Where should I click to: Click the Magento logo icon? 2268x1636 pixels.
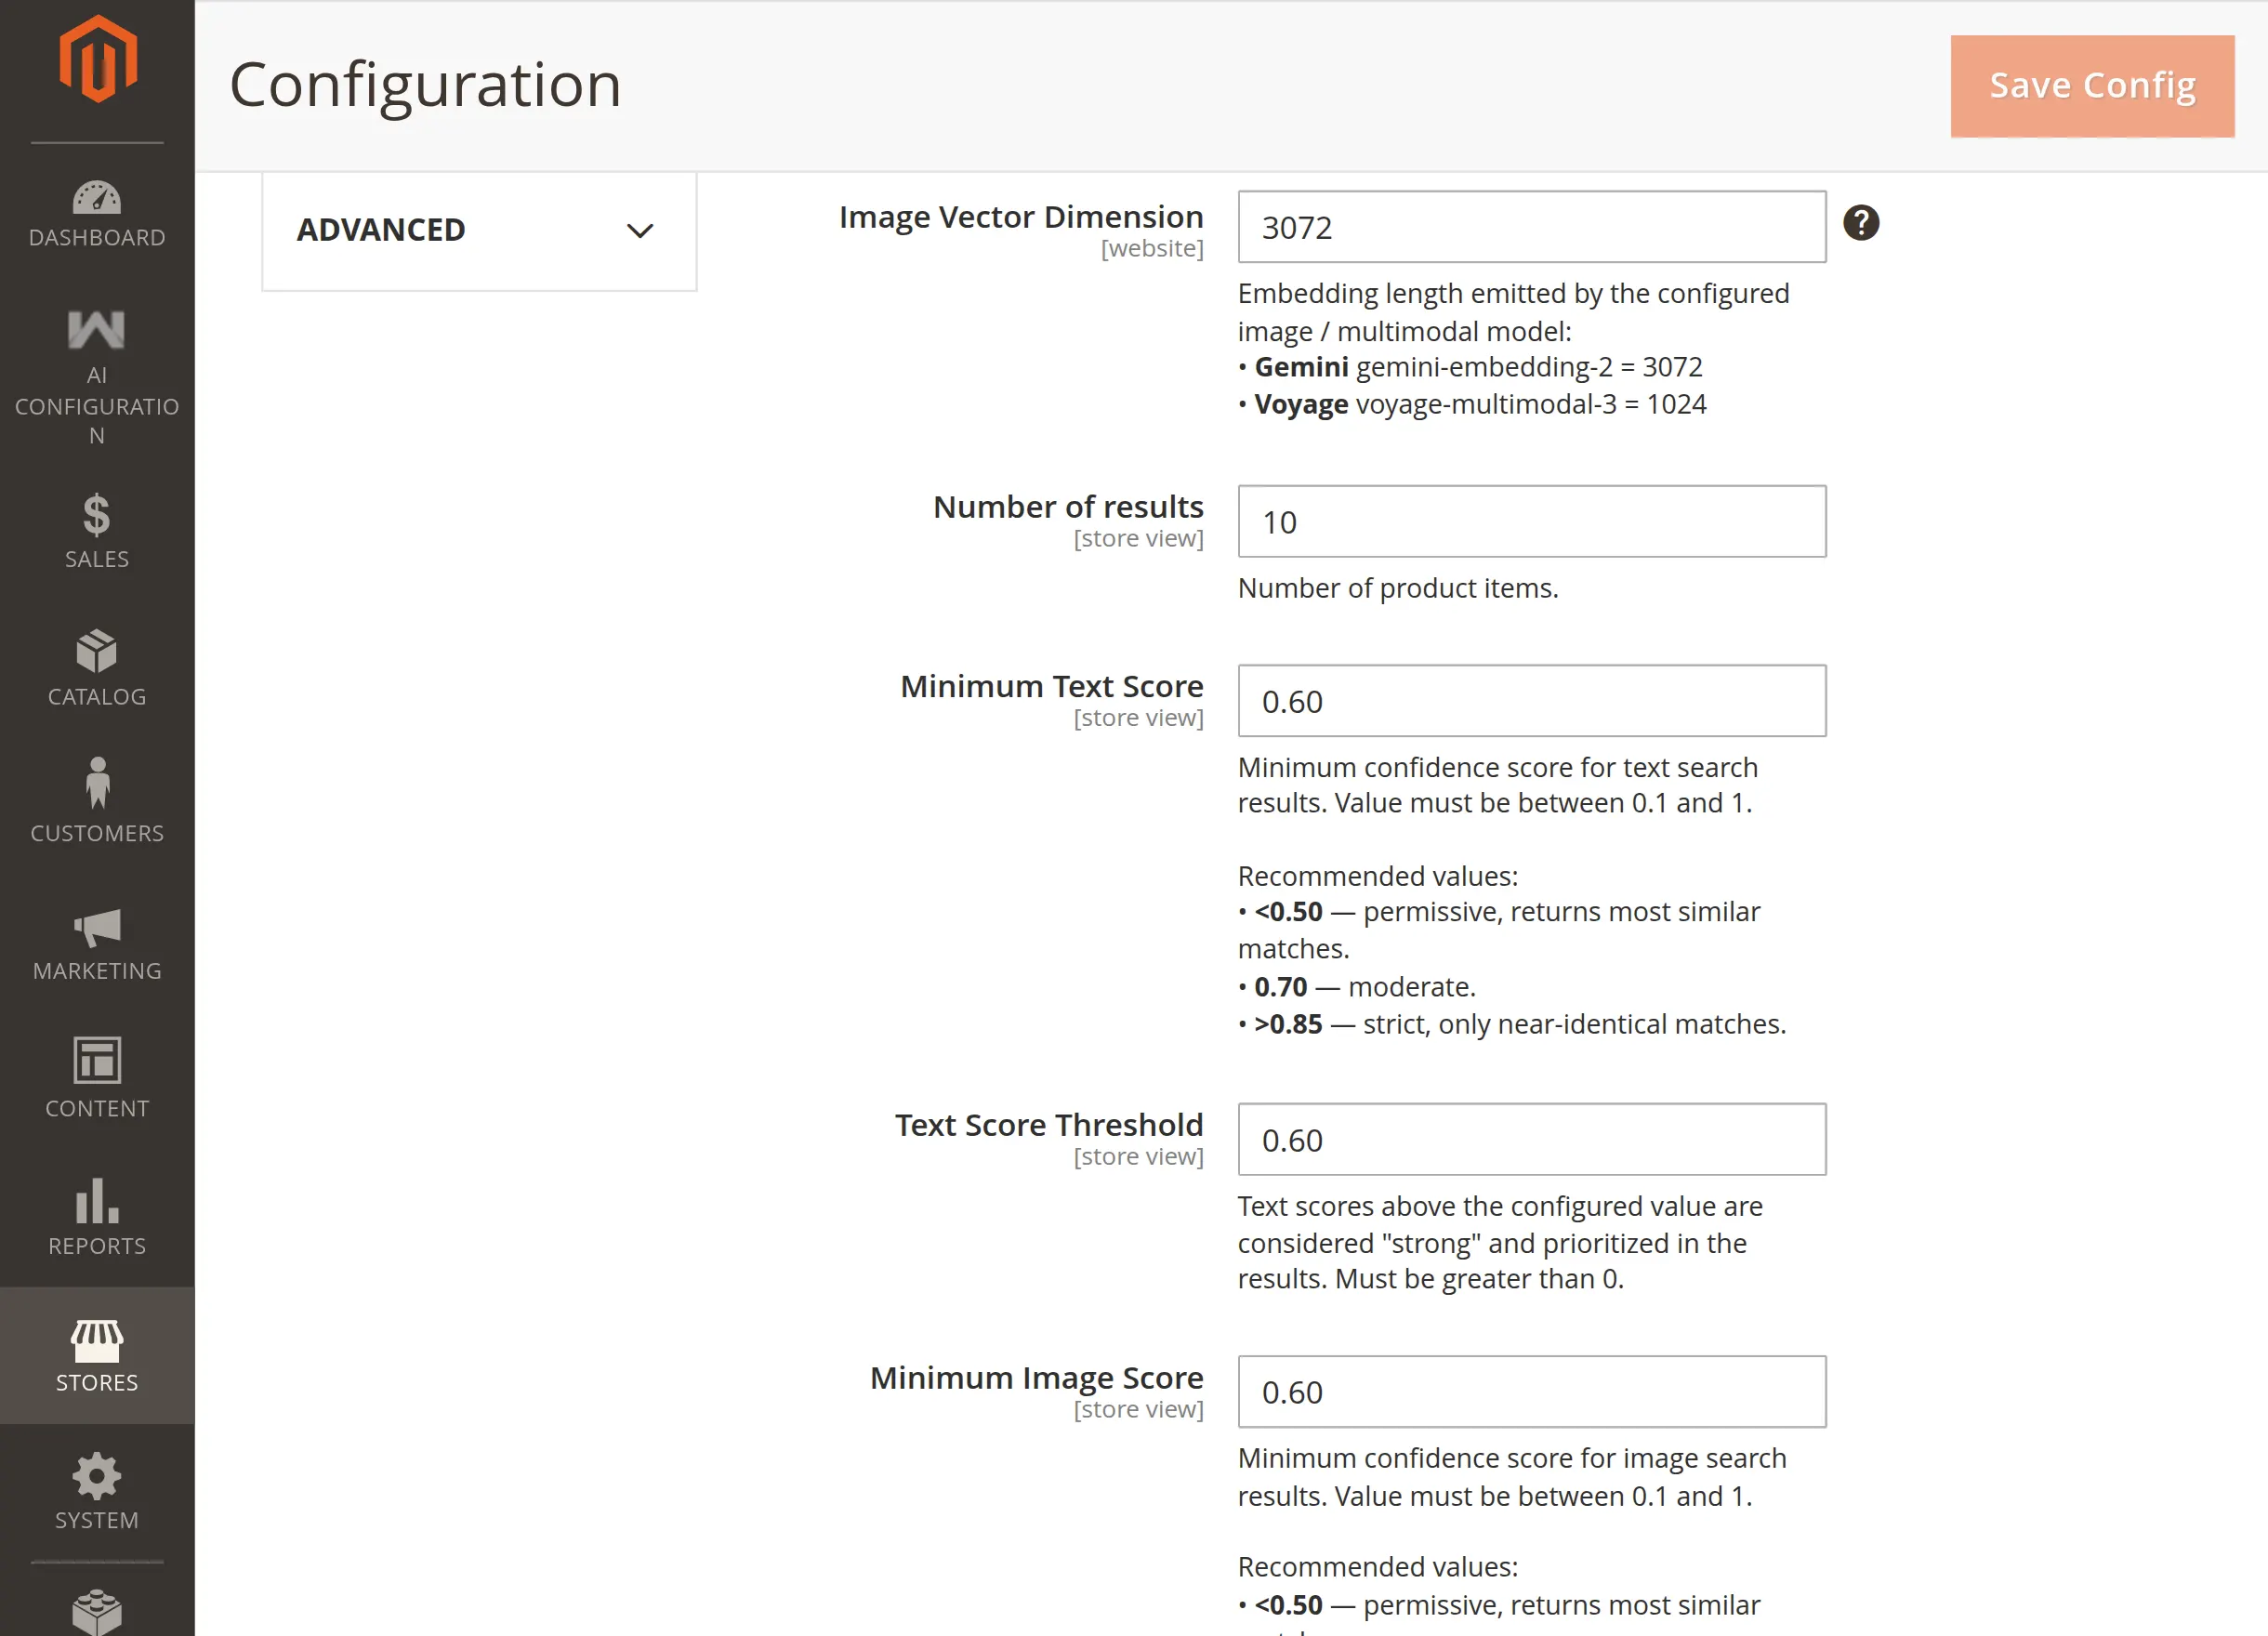[x=97, y=60]
